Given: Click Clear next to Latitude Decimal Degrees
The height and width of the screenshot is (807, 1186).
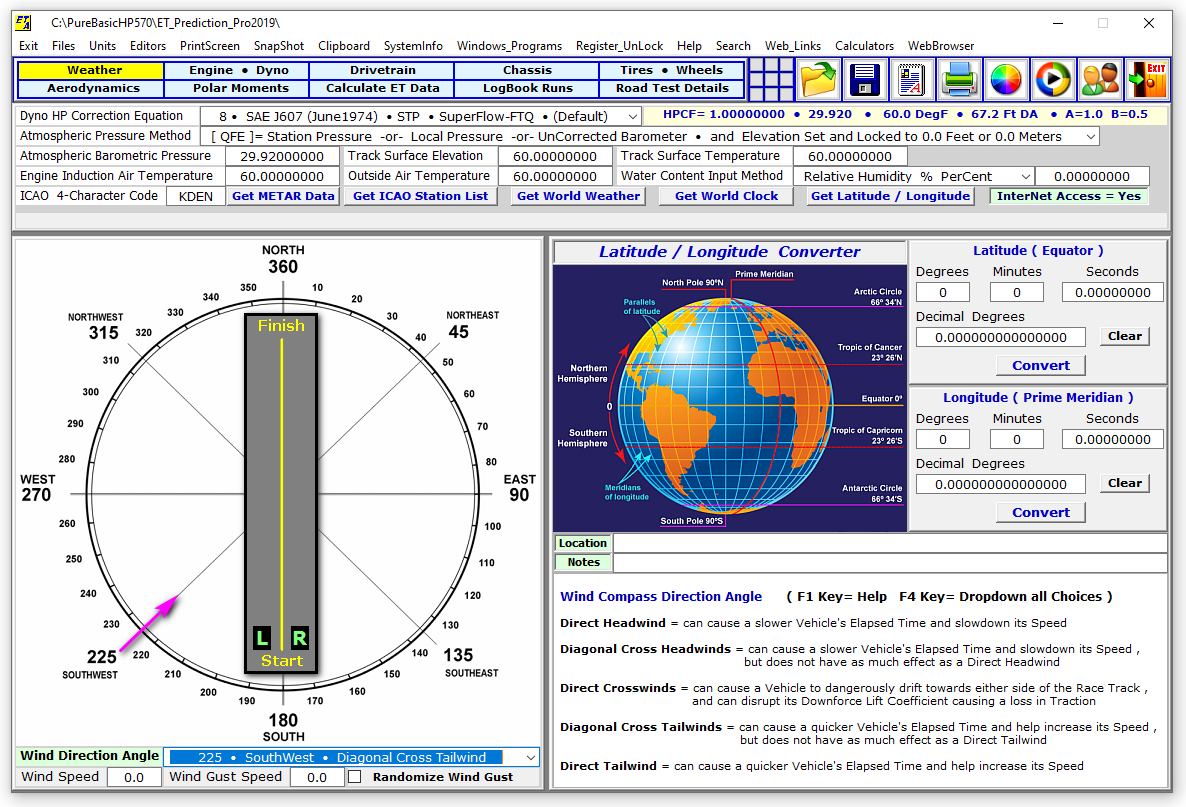Looking at the screenshot, I should (x=1125, y=336).
